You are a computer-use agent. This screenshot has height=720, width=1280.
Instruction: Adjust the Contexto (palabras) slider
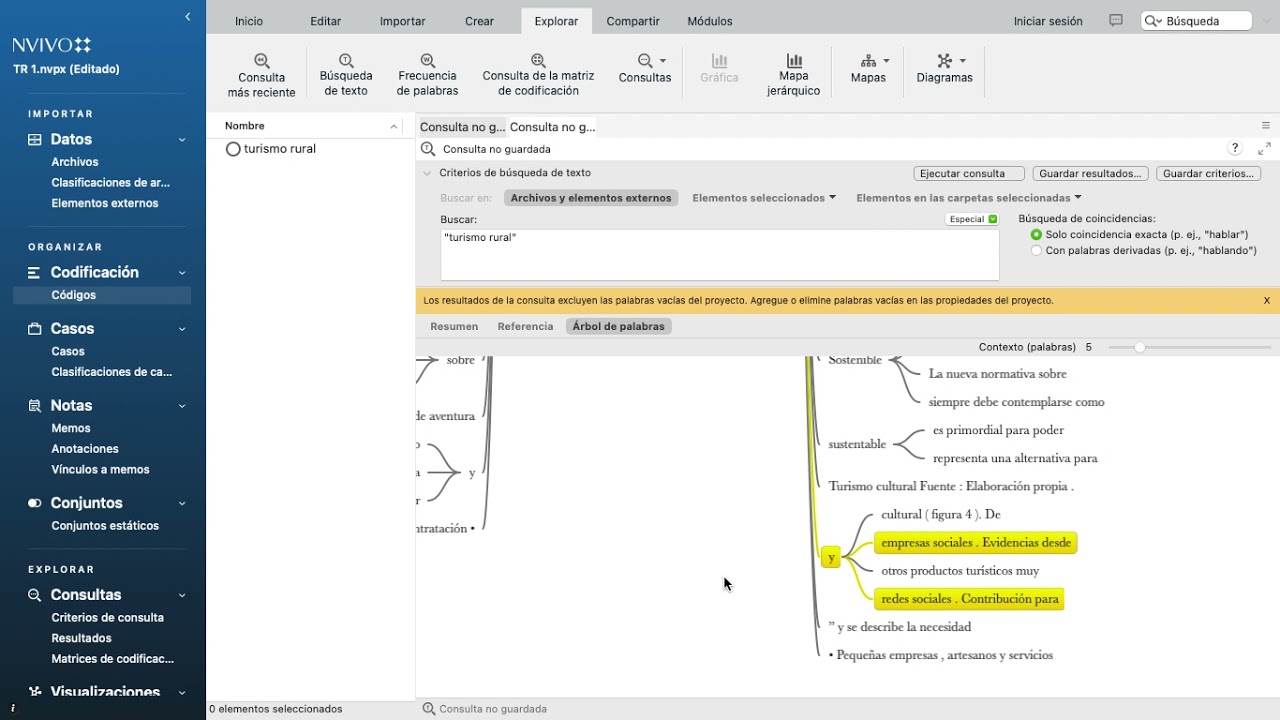click(1139, 347)
